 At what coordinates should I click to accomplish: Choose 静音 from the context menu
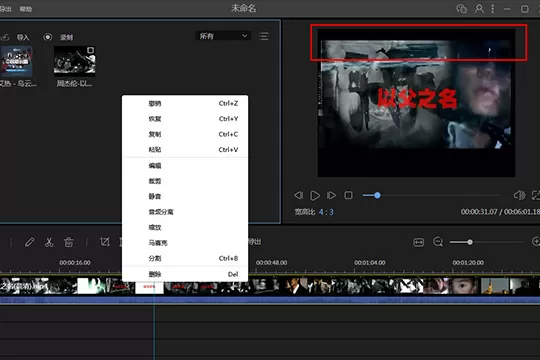pos(185,197)
